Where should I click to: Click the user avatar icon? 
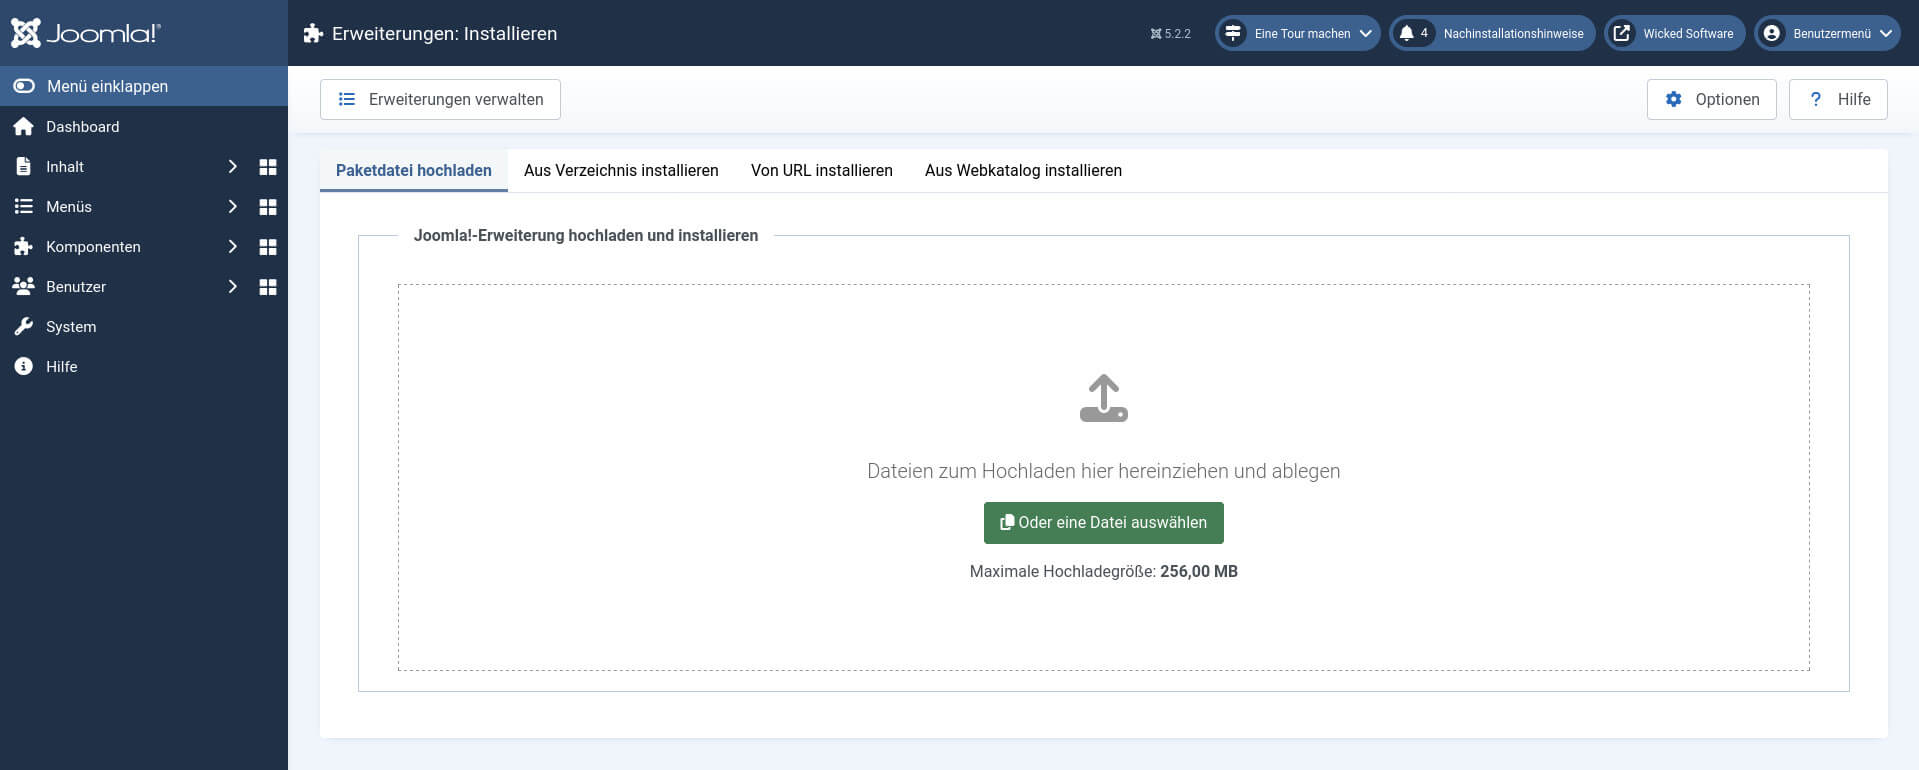(x=1772, y=33)
